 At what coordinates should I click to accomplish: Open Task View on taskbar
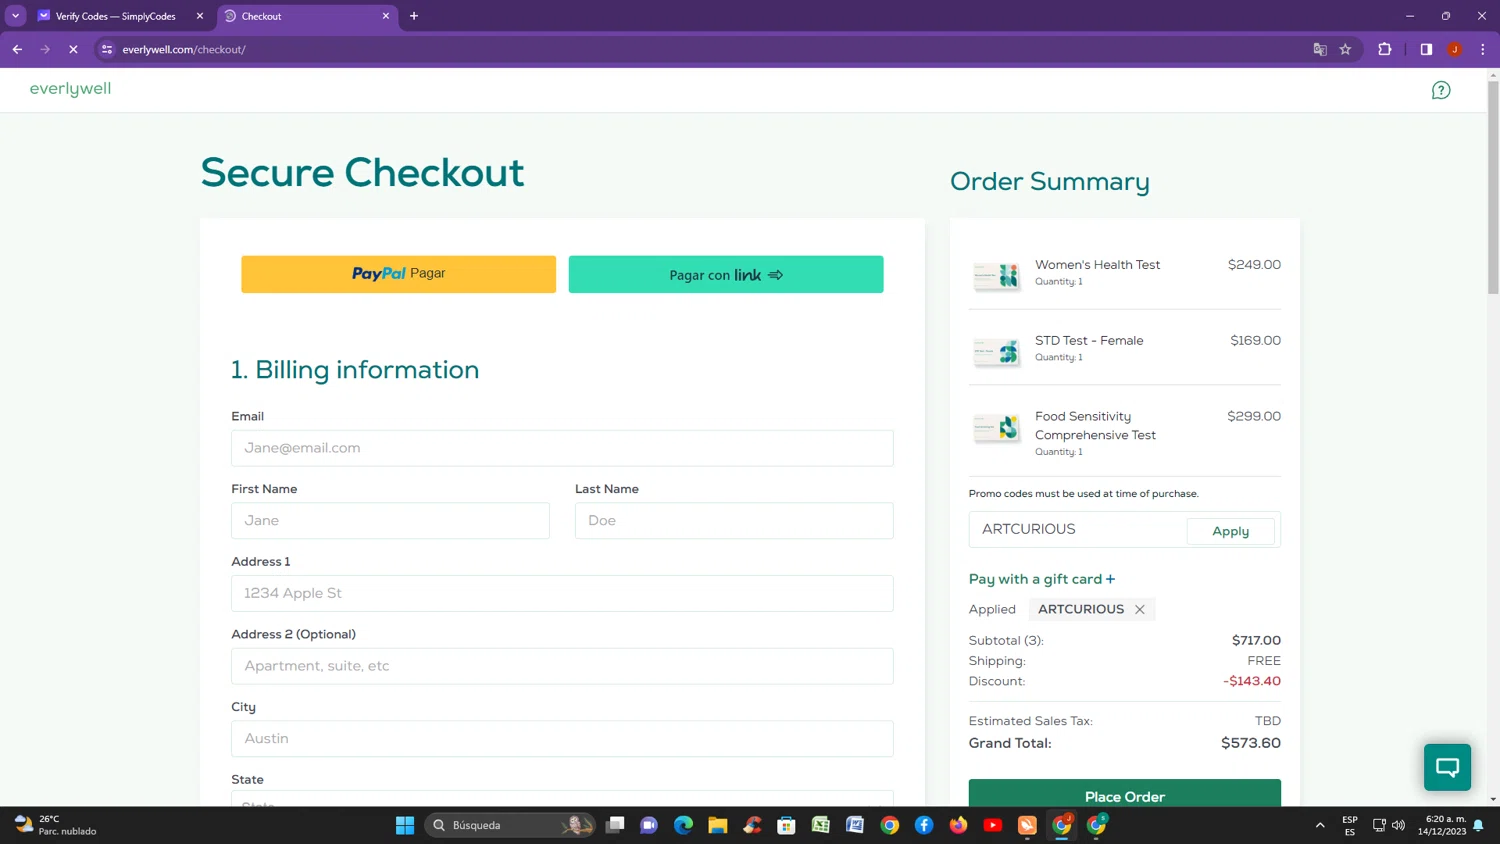tap(615, 825)
